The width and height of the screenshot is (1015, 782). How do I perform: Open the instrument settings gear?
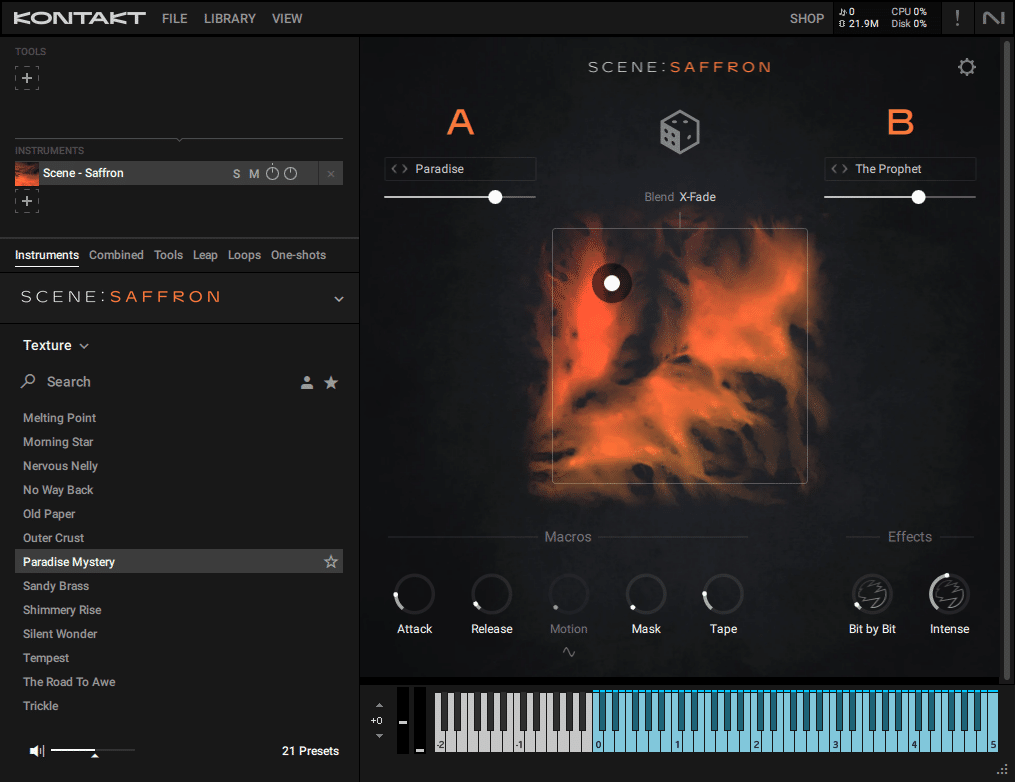(966, 67)
